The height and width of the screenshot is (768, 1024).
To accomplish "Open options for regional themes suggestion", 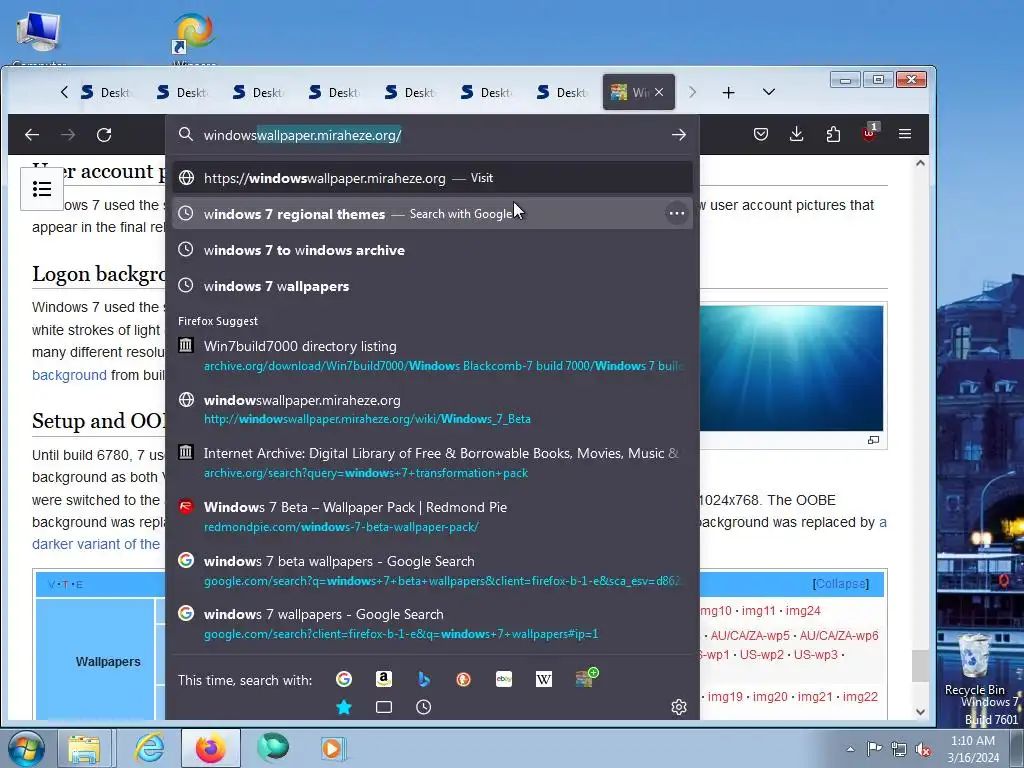I will coord(677,214).
